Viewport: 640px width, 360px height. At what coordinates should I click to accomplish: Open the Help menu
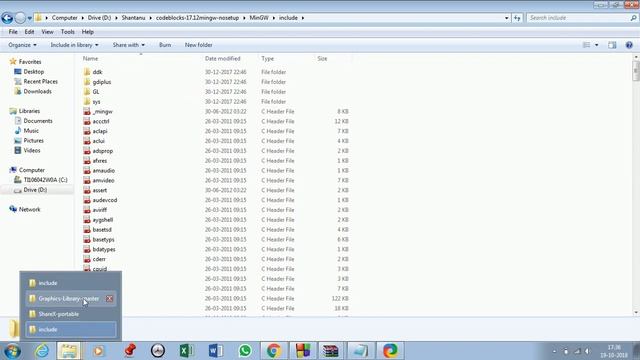88,32
